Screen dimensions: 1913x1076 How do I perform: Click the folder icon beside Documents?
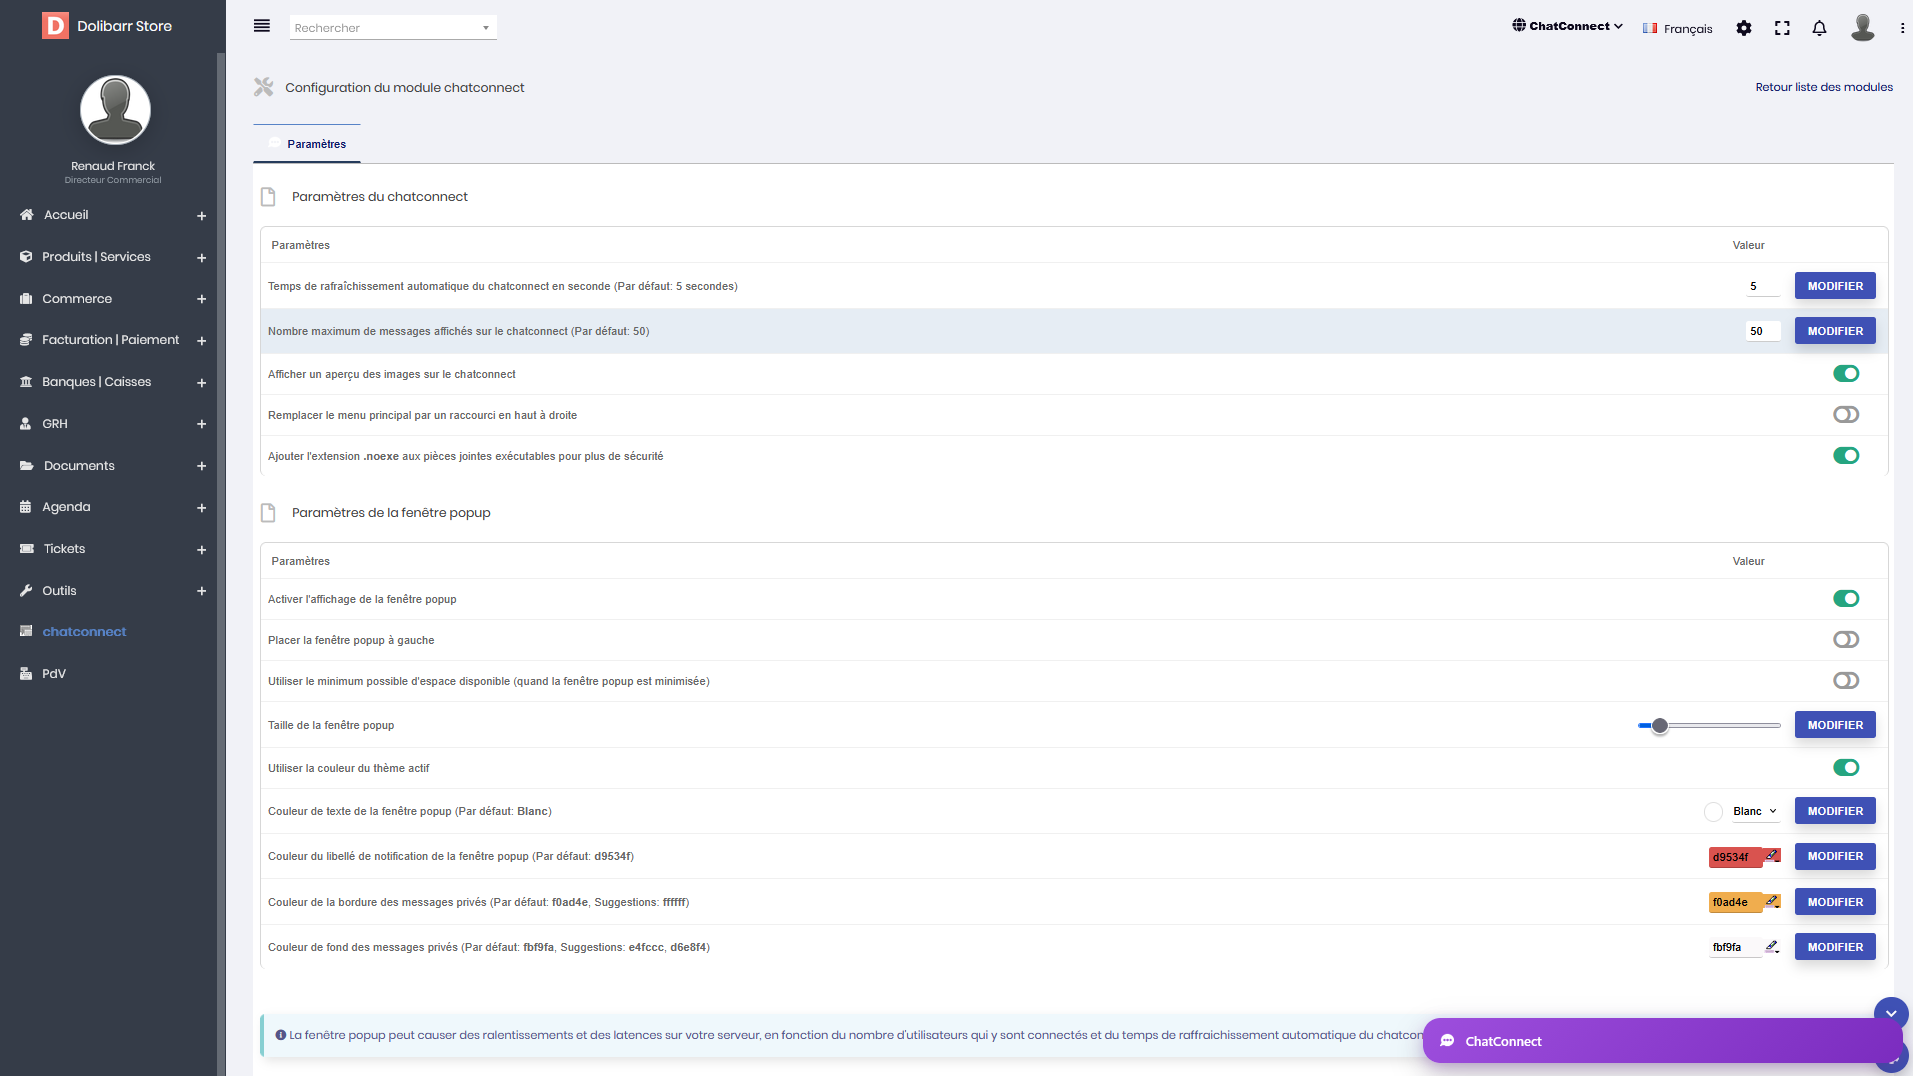pos(26,466)
